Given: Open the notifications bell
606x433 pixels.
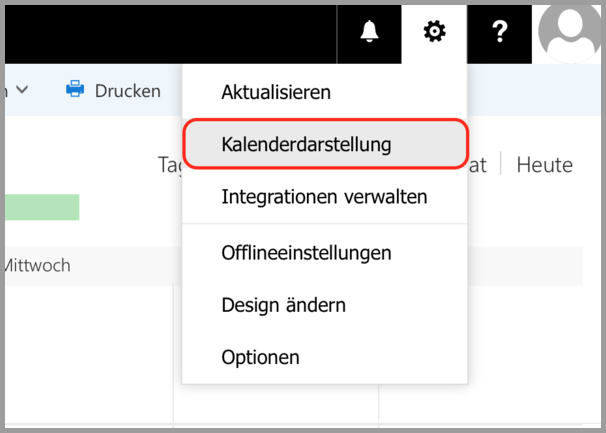Looking at the screenshot, I should pos(369,32).
